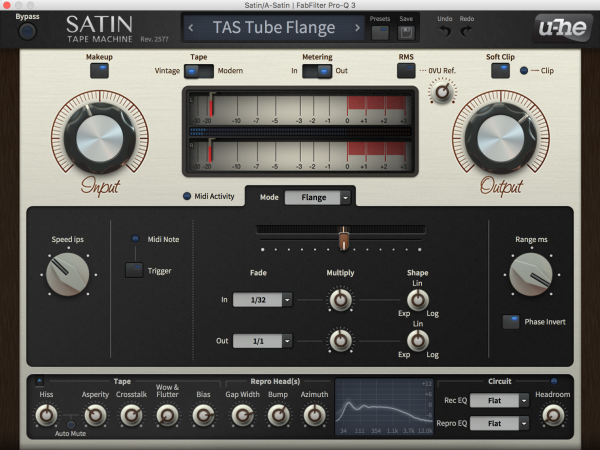Click the Headroom knob
Screen dimensions: 600x450
(x=553, y=414)
